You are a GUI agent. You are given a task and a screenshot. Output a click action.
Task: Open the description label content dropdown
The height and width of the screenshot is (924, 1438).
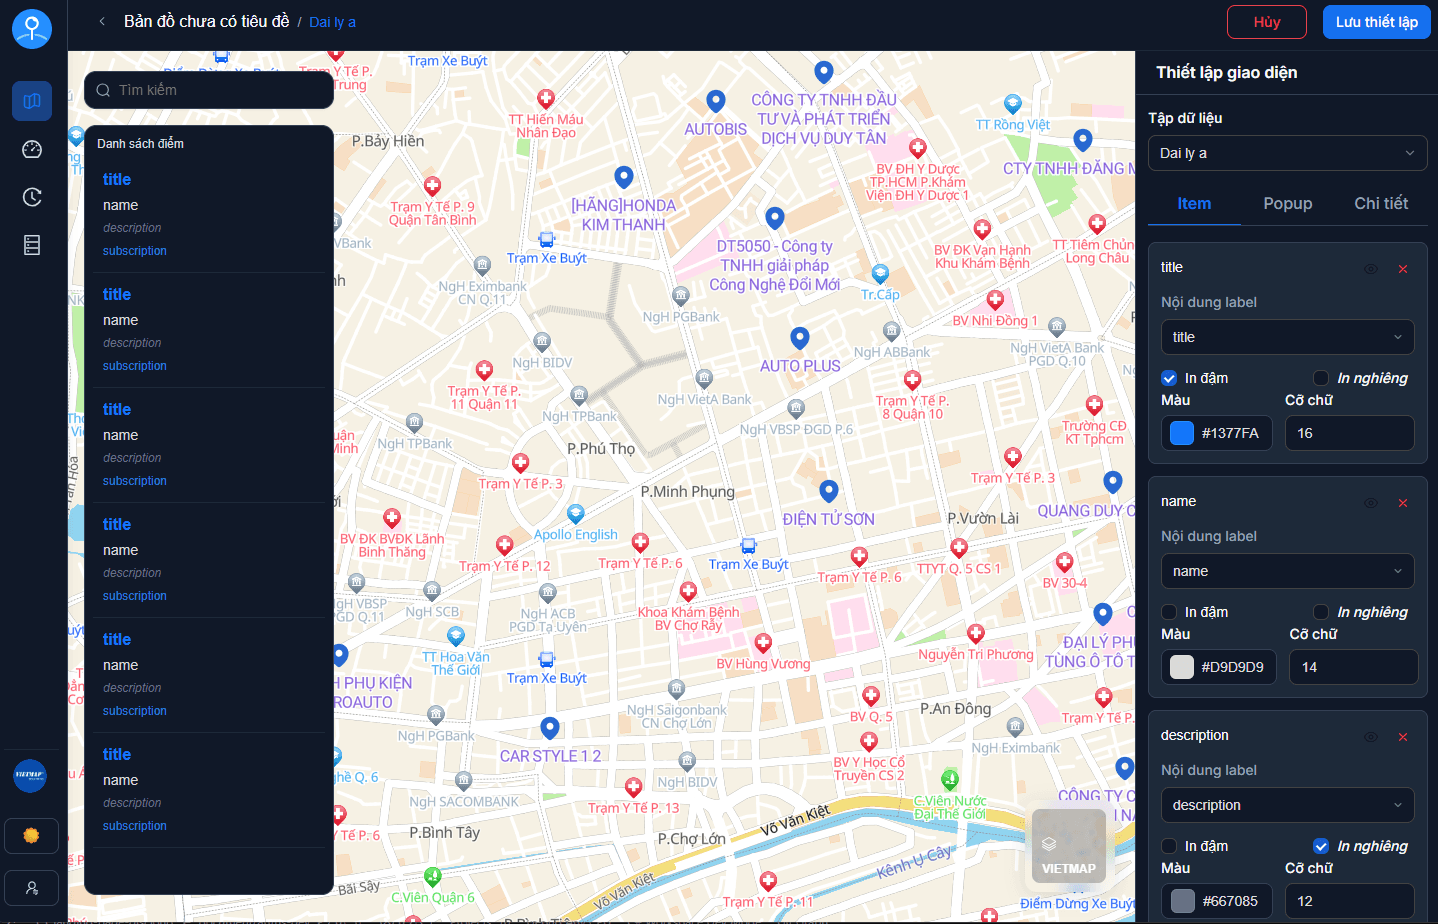1288,805
